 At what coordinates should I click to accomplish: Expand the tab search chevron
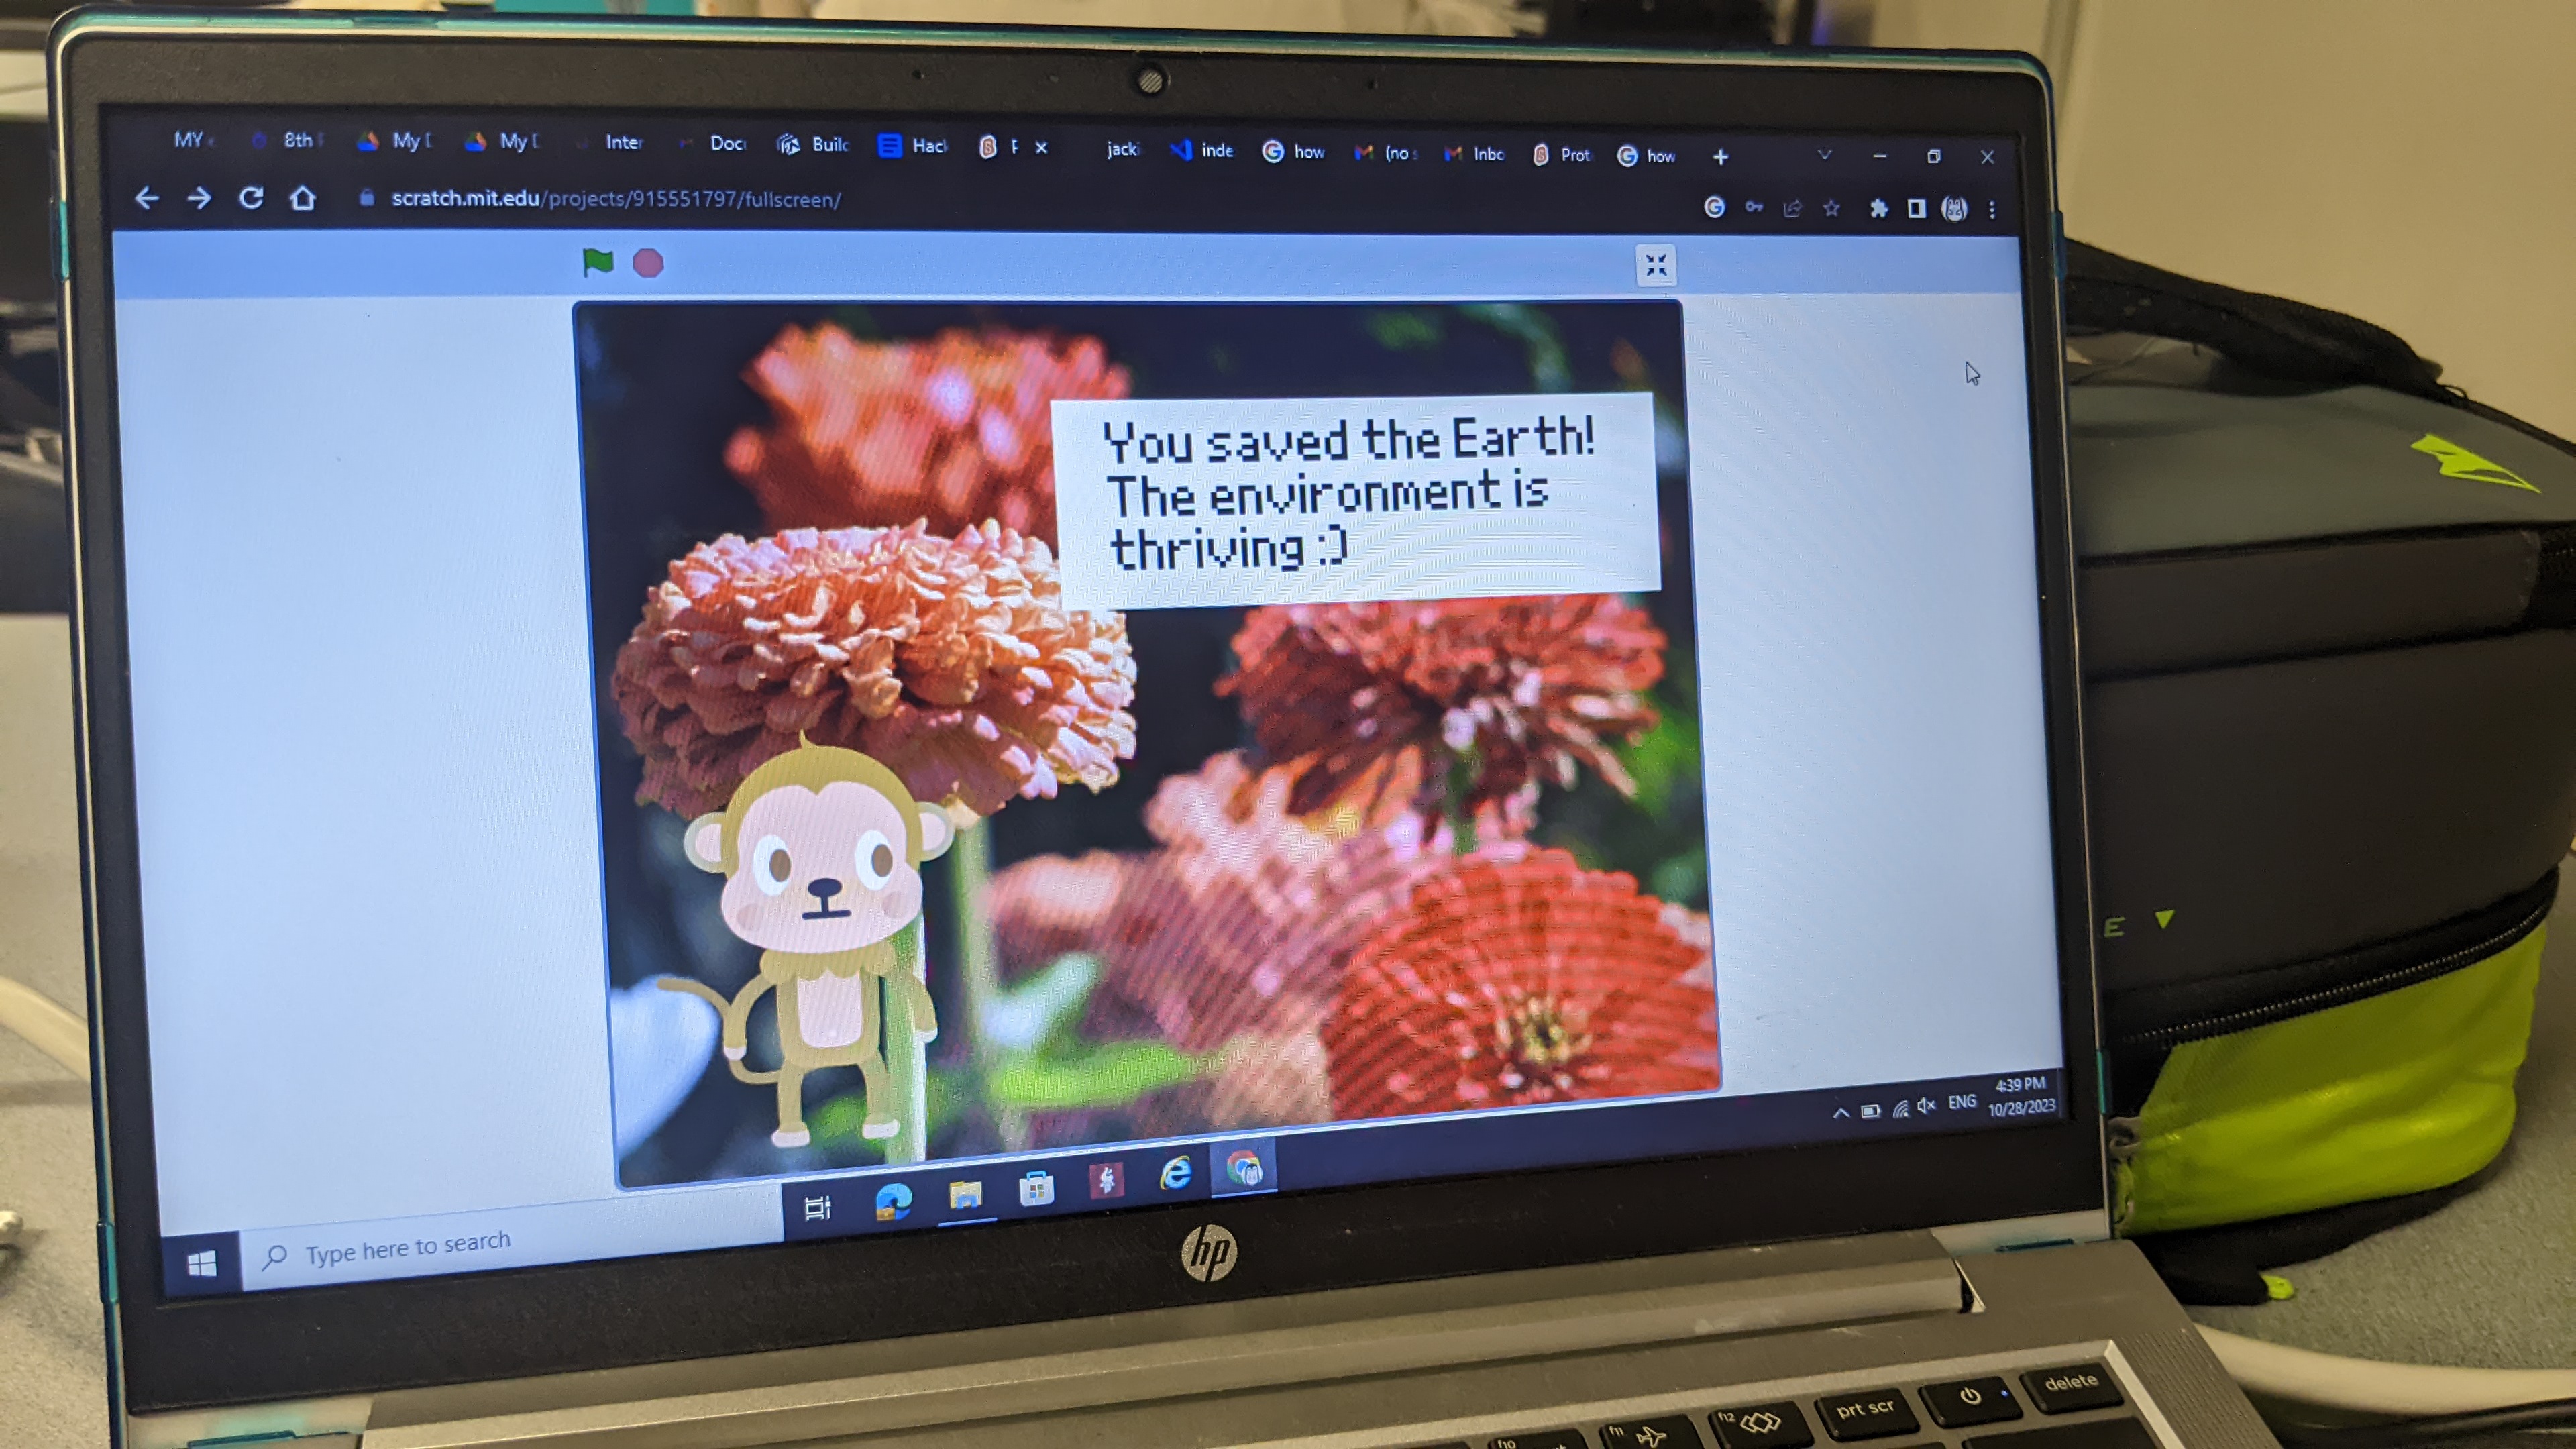pyautogui.click(x=1824, y=155)
